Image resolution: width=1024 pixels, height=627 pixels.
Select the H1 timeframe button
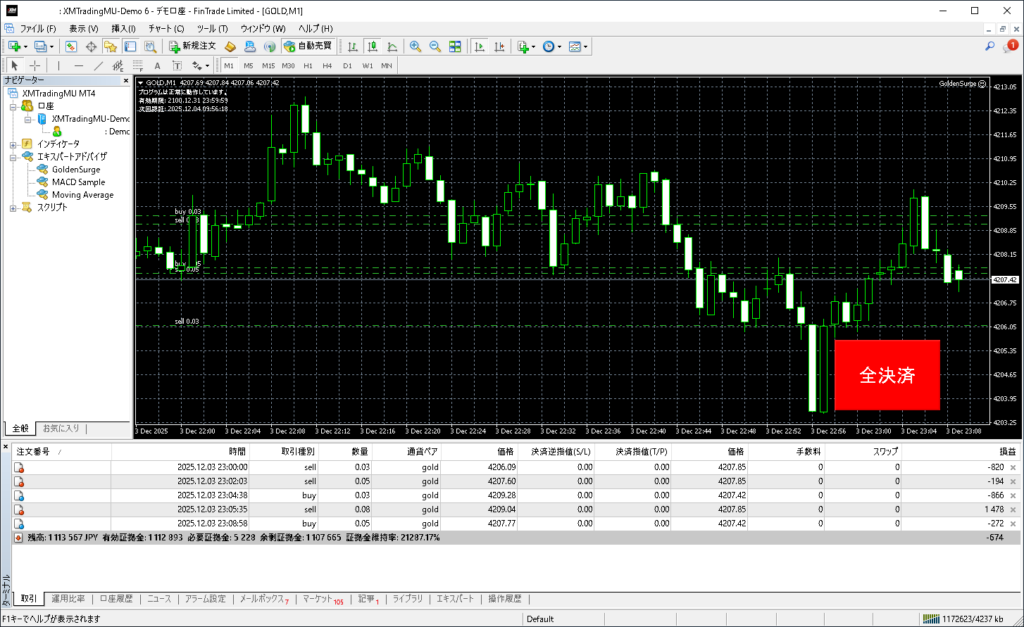308,65
